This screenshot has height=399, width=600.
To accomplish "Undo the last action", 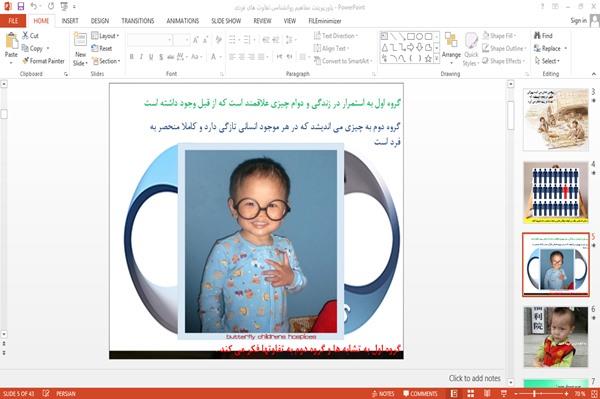I will coord(34,6).
